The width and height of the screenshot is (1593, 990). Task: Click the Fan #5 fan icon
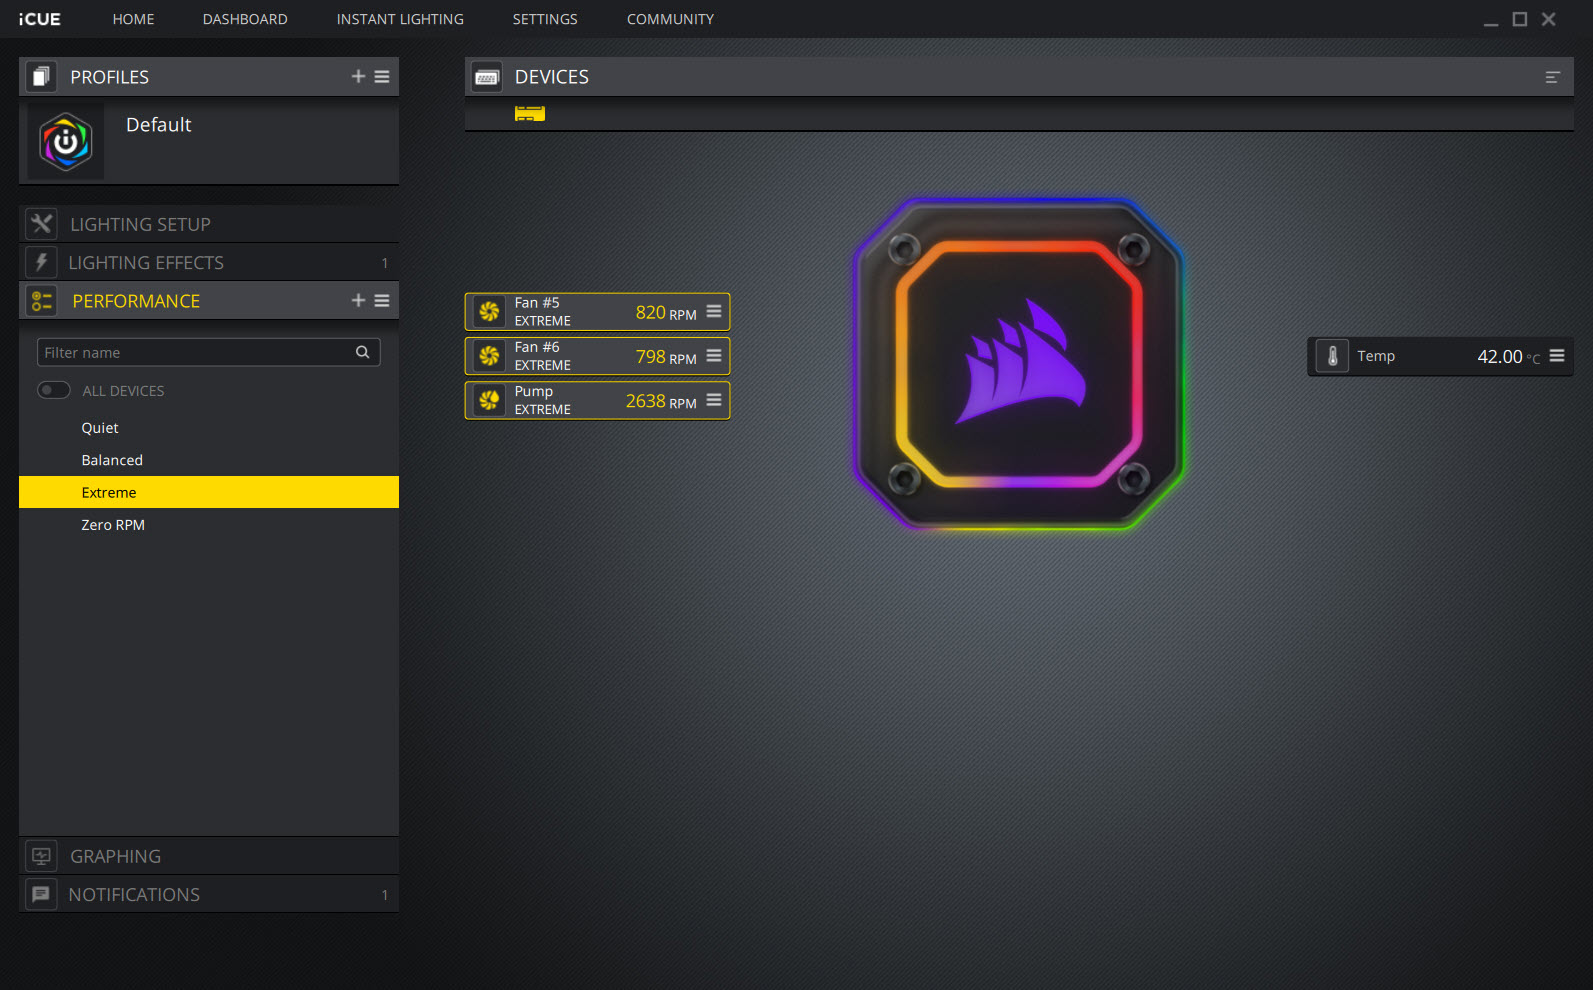489,312
